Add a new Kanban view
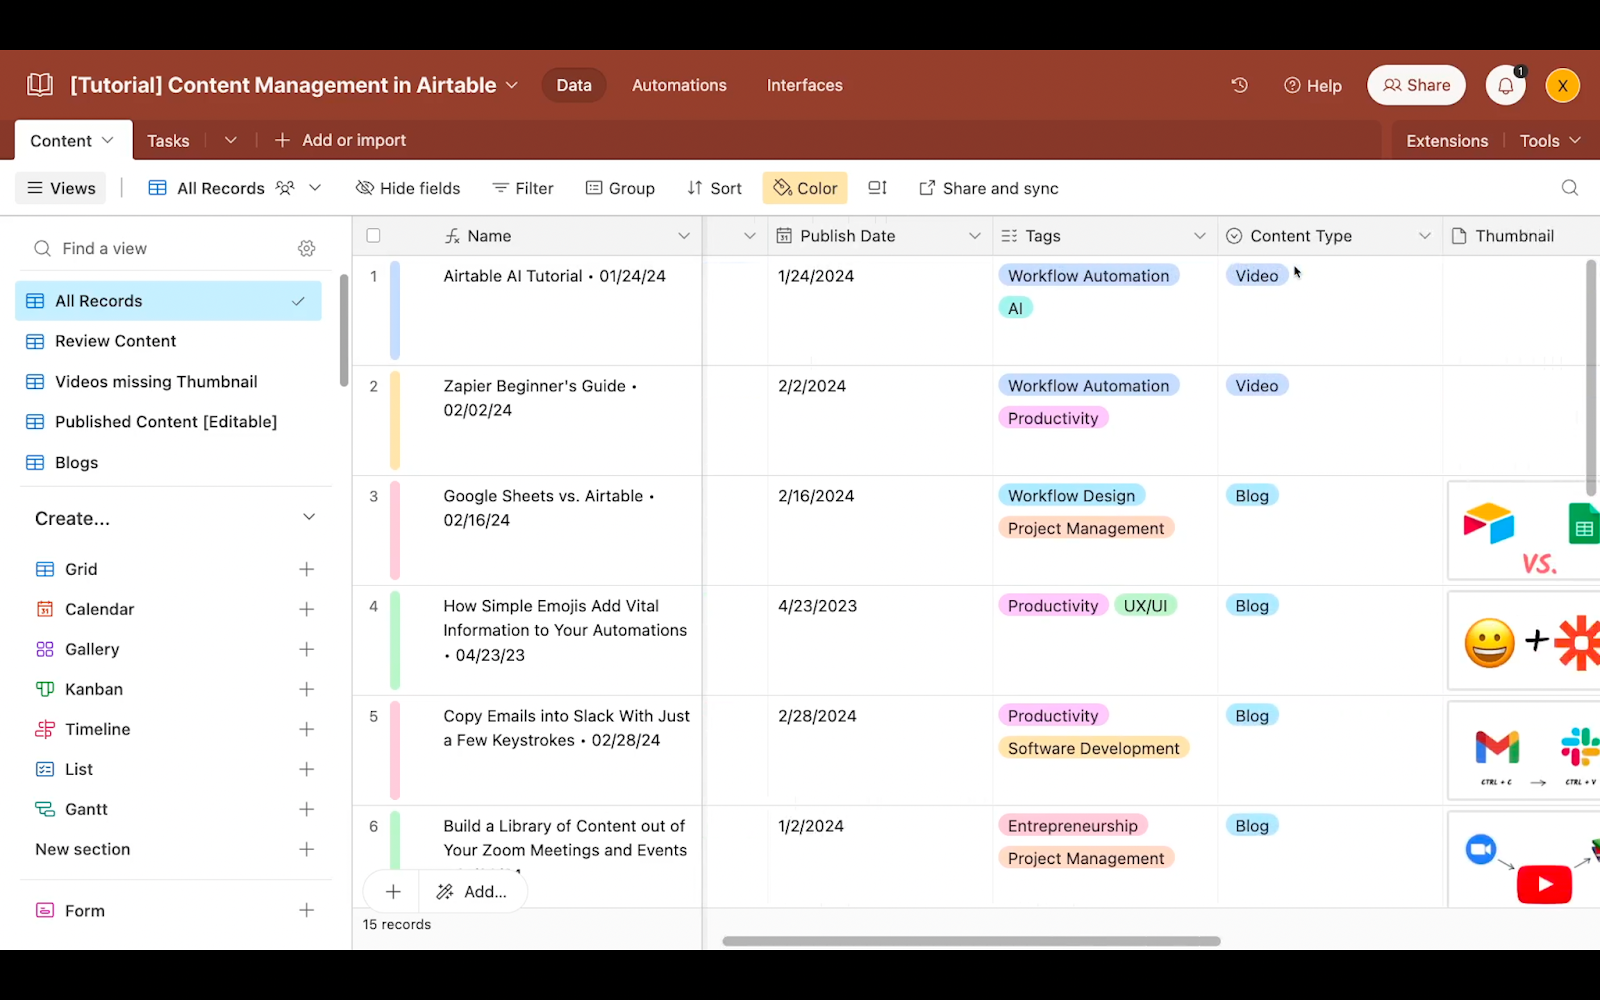Image resolution: width=1600 pixels, height=1000 pixels. [307, 689]
